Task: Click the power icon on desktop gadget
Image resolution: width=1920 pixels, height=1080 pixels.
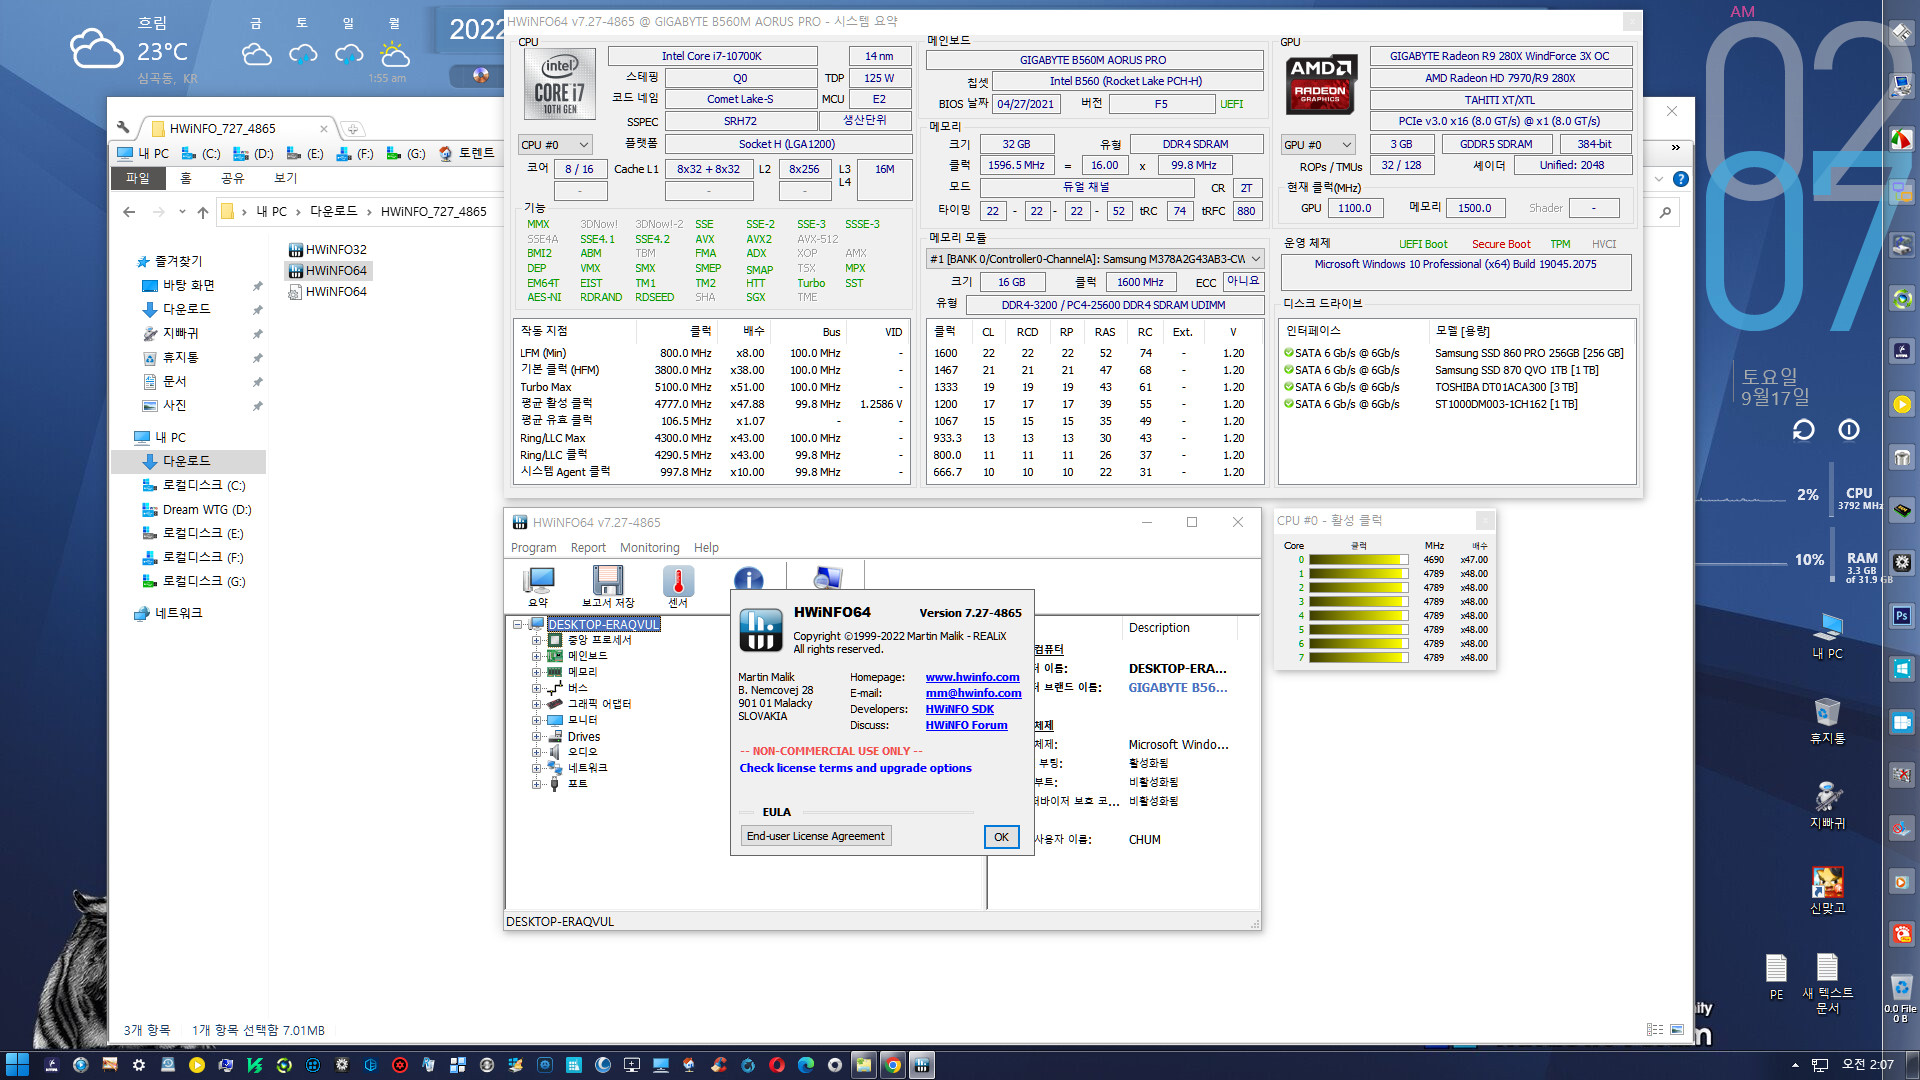Action: 1849,430
